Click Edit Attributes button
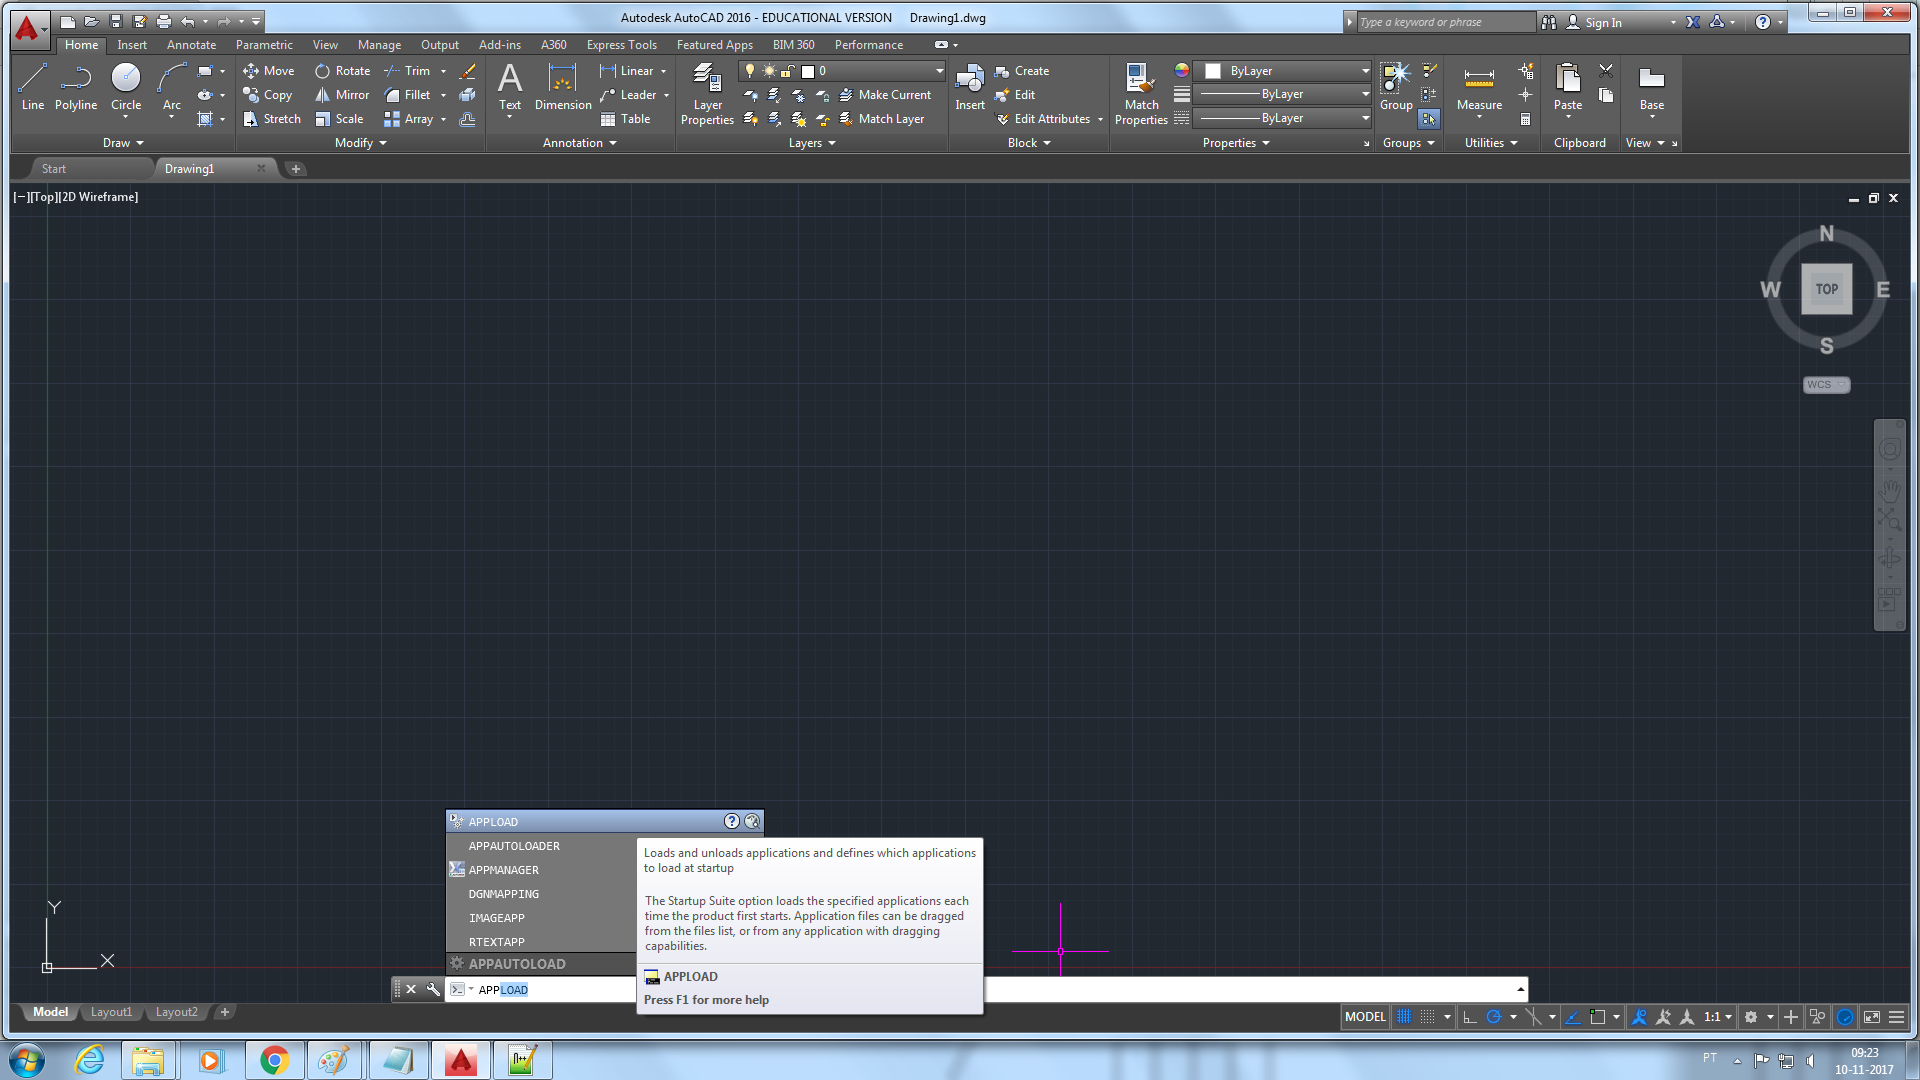 (x=1043, y=119)
